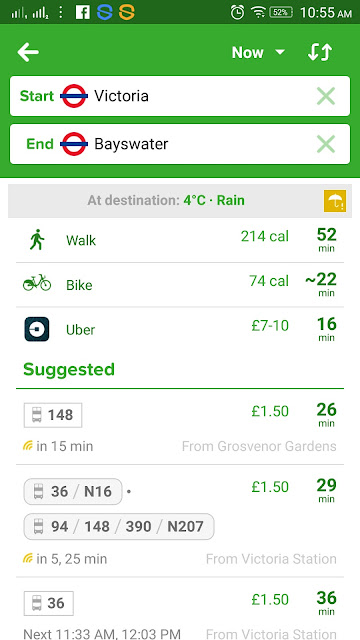Edit the End Bayswater input field
360x640 pixels.
click(x=180, y=144)
